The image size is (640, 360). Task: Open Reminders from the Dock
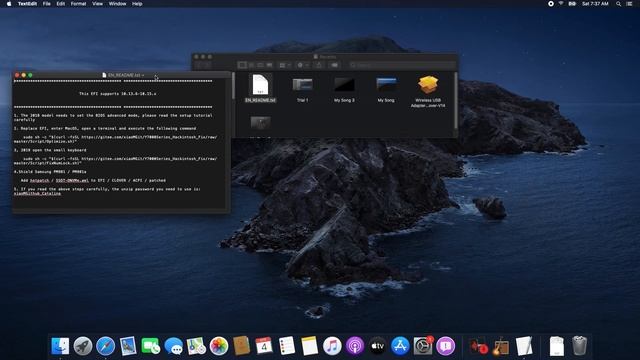tap(287, 346)
